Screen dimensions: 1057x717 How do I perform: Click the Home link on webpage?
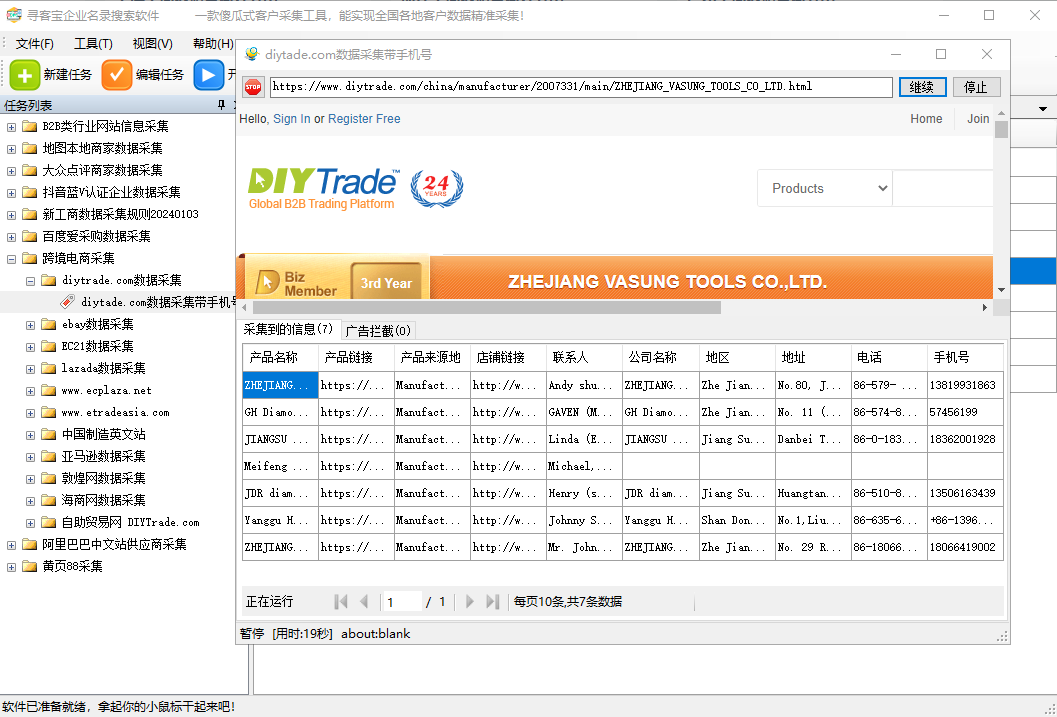pos(926,119)
